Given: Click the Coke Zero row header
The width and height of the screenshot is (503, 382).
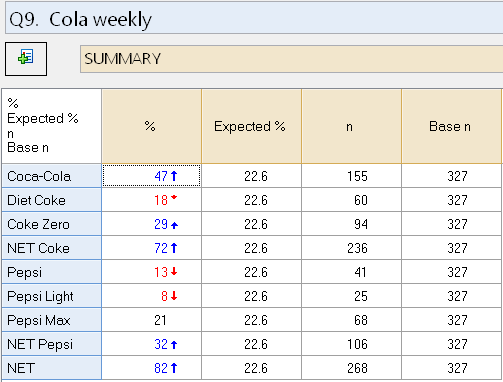Looking at the screenshot, I should (52, 224).
